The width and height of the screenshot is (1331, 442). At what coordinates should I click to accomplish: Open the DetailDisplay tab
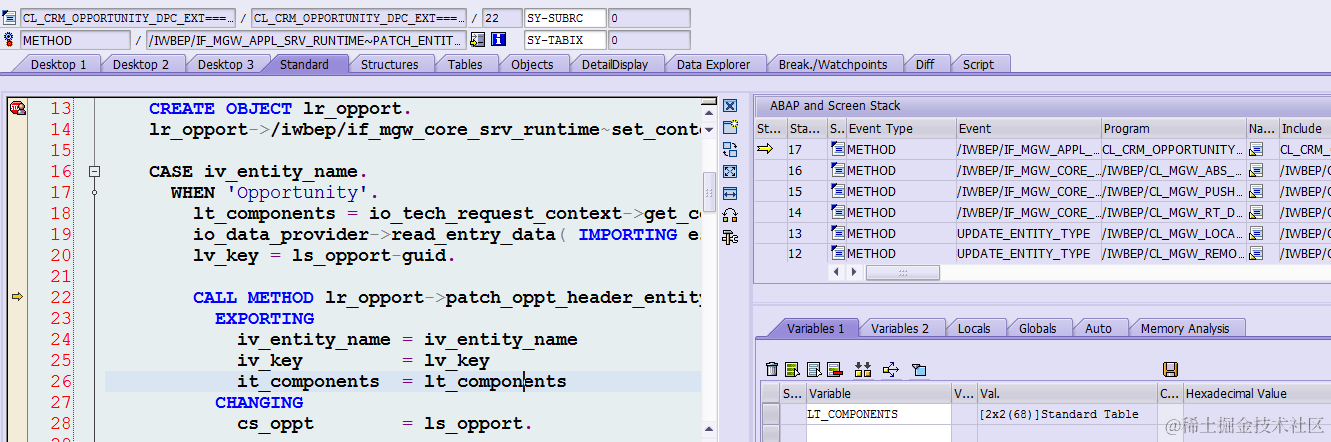click(x=615, y=64)
